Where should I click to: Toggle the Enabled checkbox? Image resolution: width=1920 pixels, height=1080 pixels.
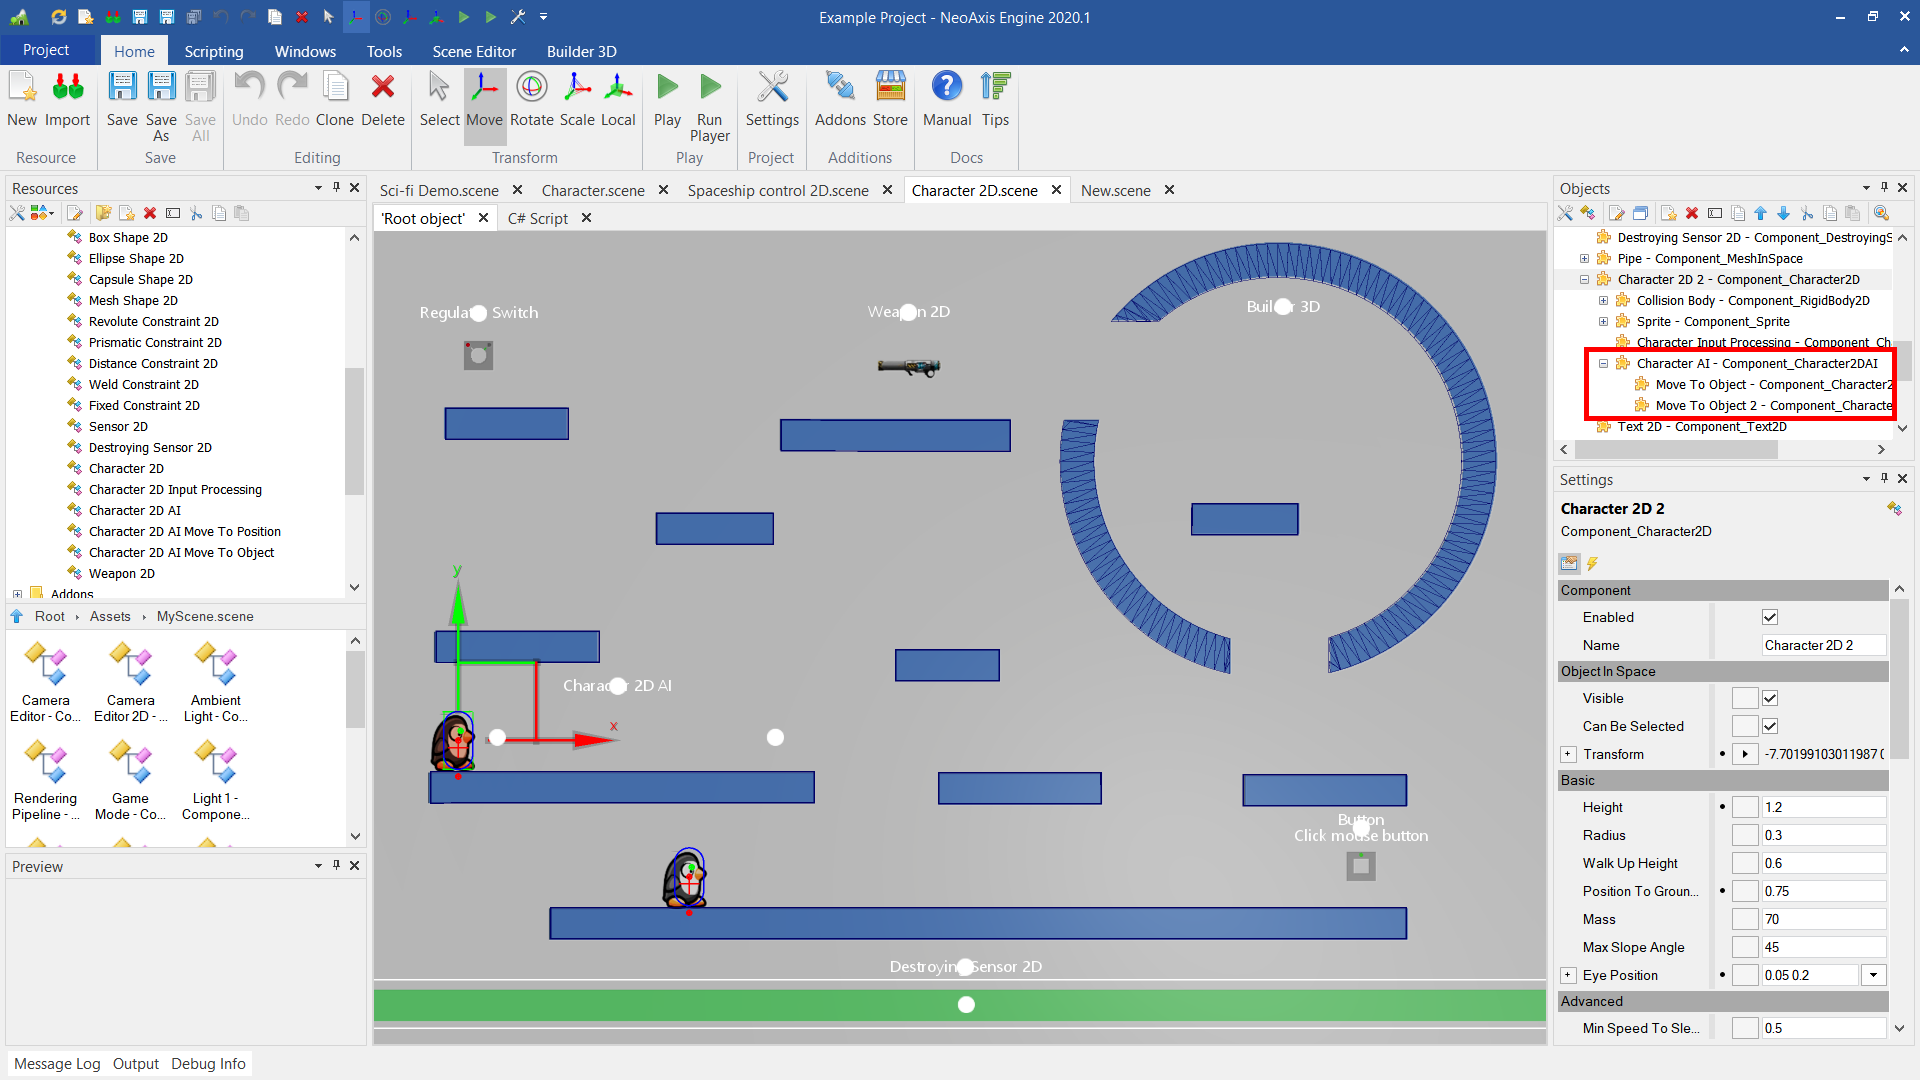1770,617
